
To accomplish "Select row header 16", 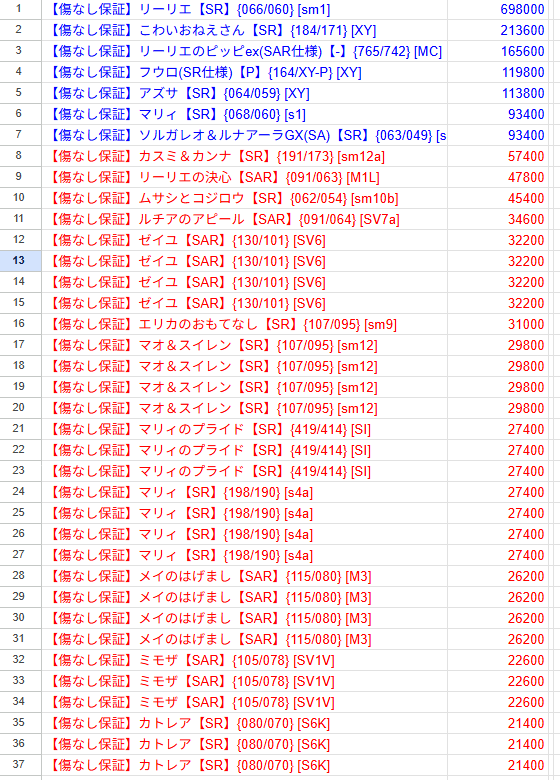I will pos(20,324).
